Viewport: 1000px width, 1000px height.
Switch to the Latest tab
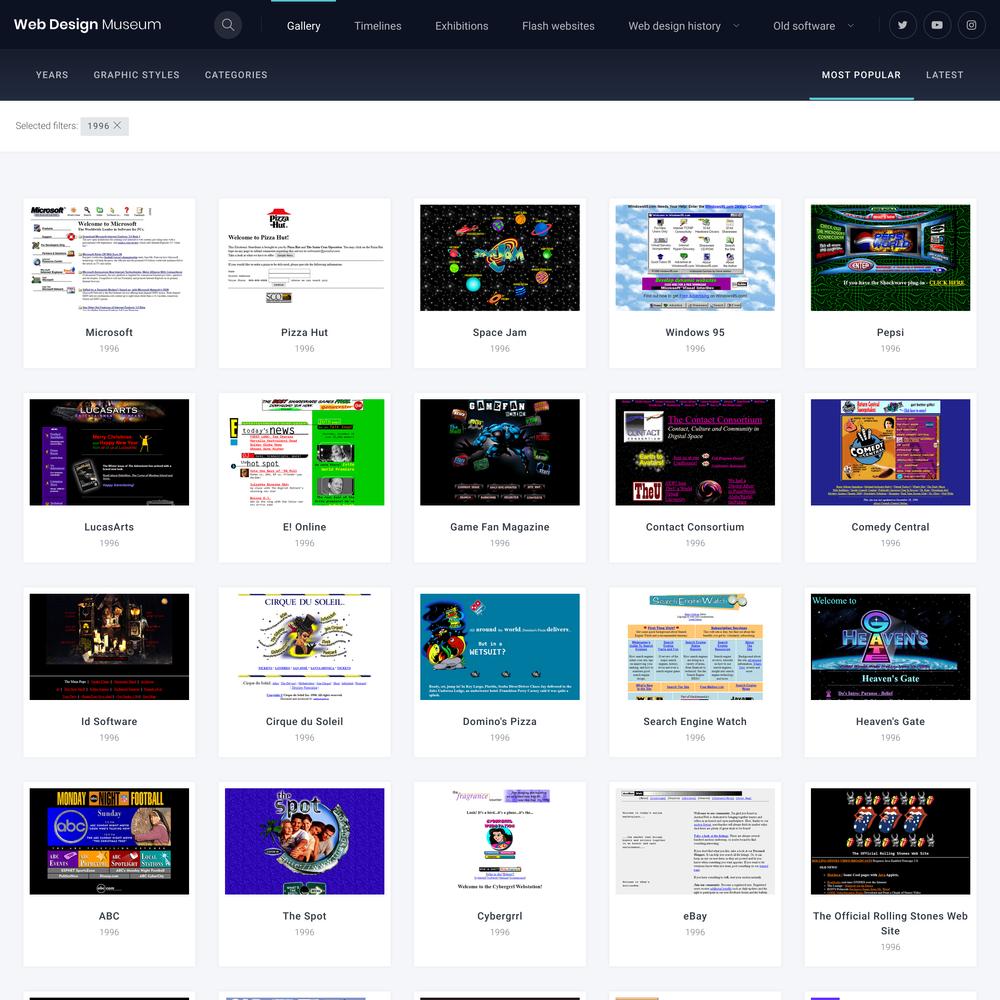(x=944, y=75)
